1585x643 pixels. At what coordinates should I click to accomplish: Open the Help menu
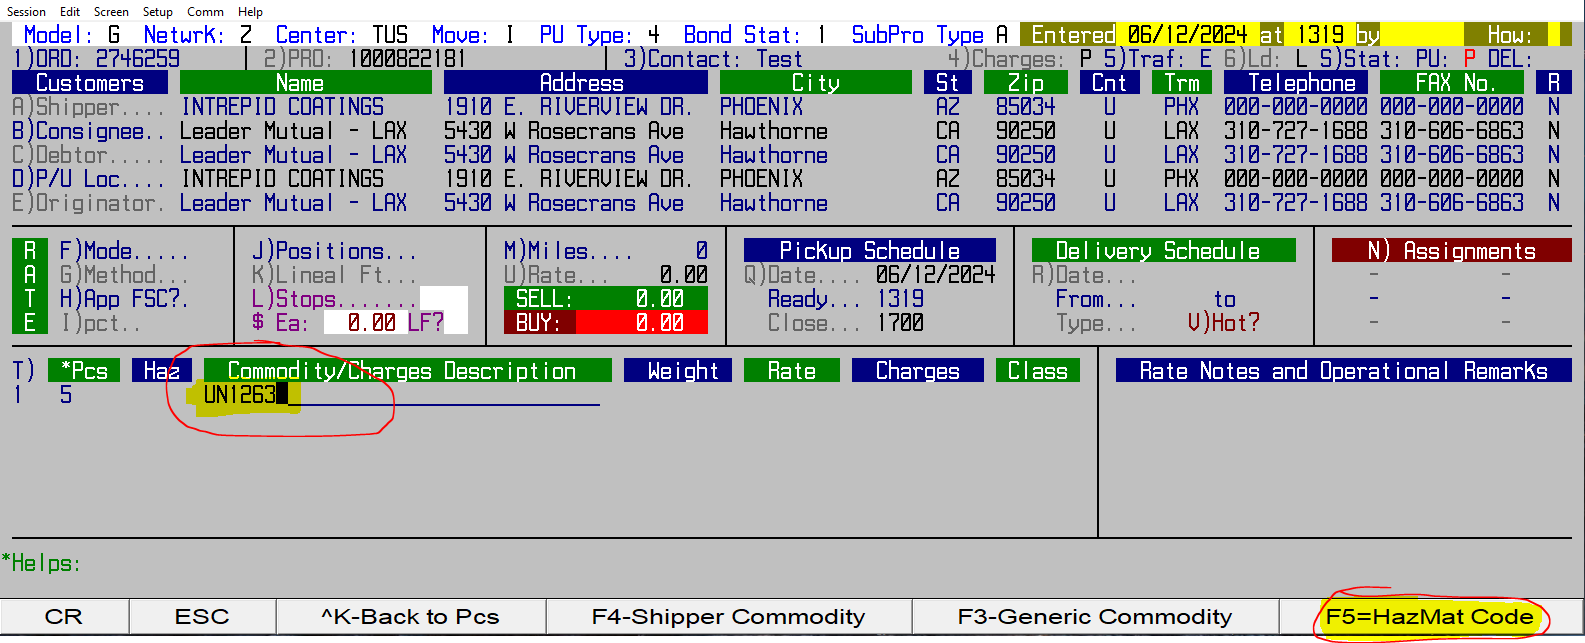250,11
